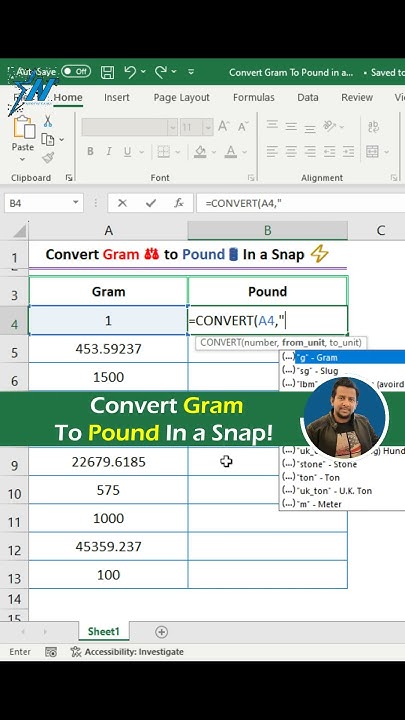405x720 pixels.
Task: Open the font name combo box
Action: coord(129,127)
